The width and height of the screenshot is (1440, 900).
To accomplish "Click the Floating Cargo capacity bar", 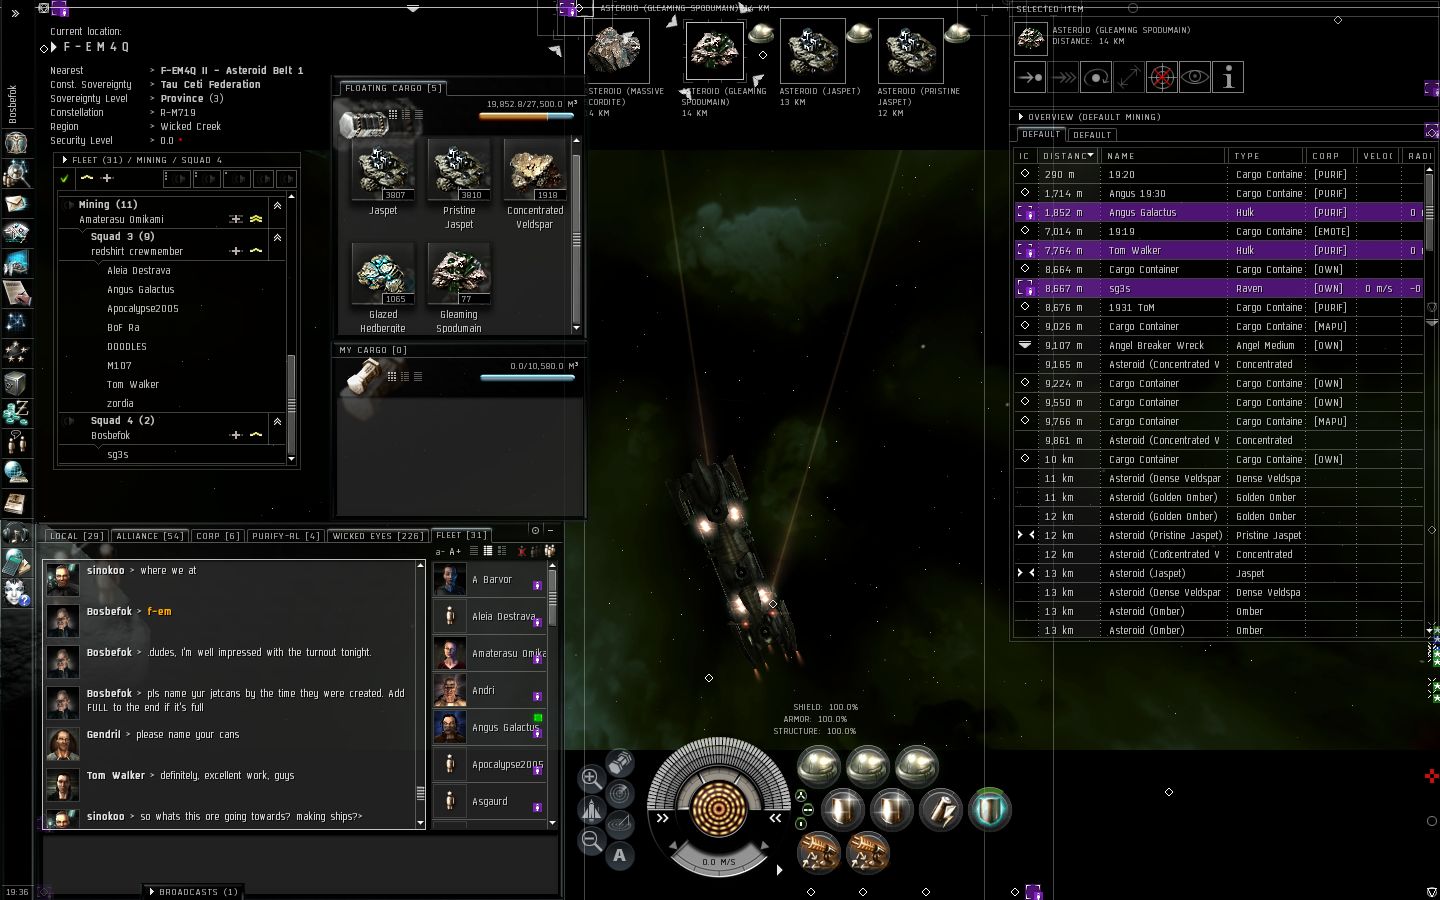I will point(526,116).
